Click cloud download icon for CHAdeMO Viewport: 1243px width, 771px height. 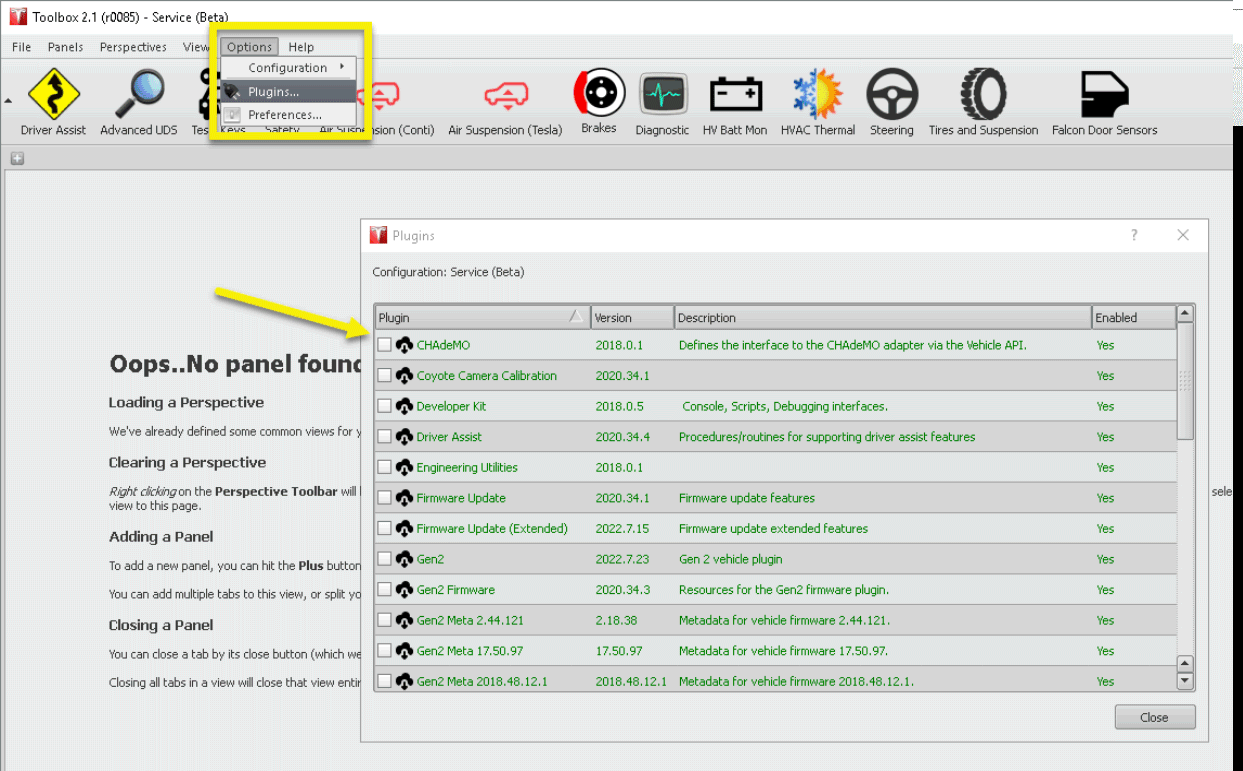(404, 345)
